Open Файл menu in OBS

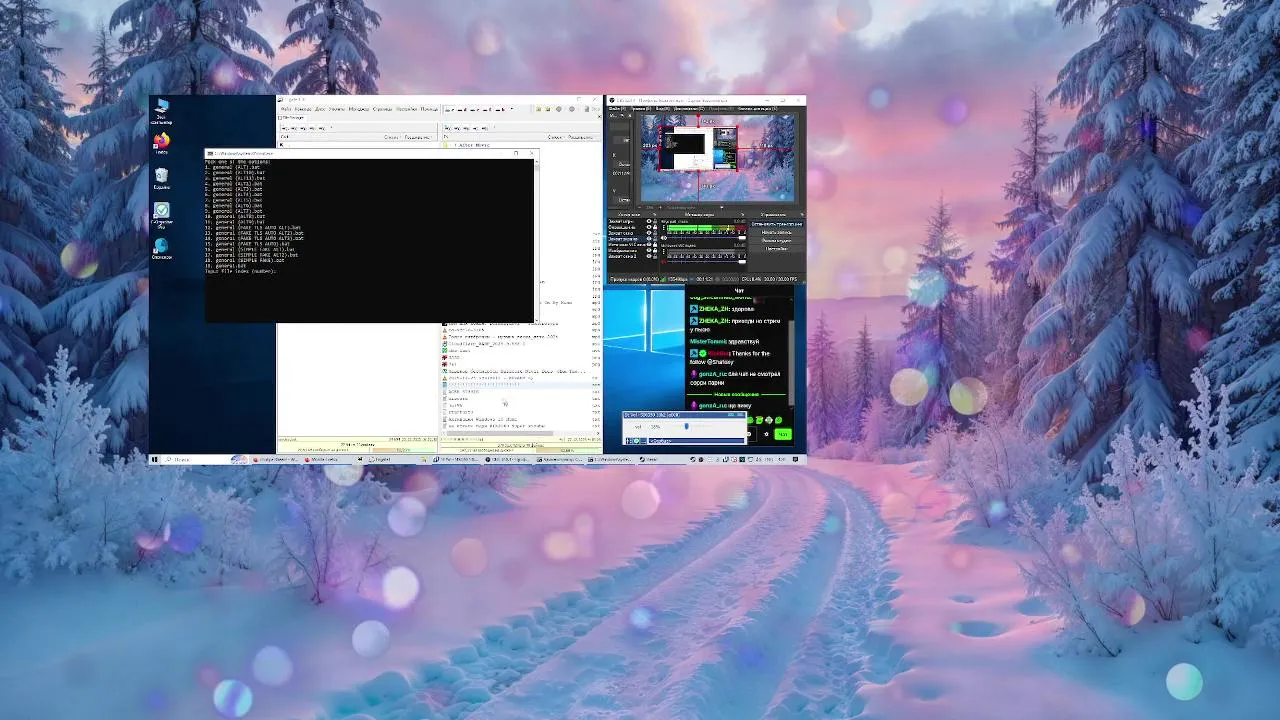pyautogui.click(x=617, y=109)
